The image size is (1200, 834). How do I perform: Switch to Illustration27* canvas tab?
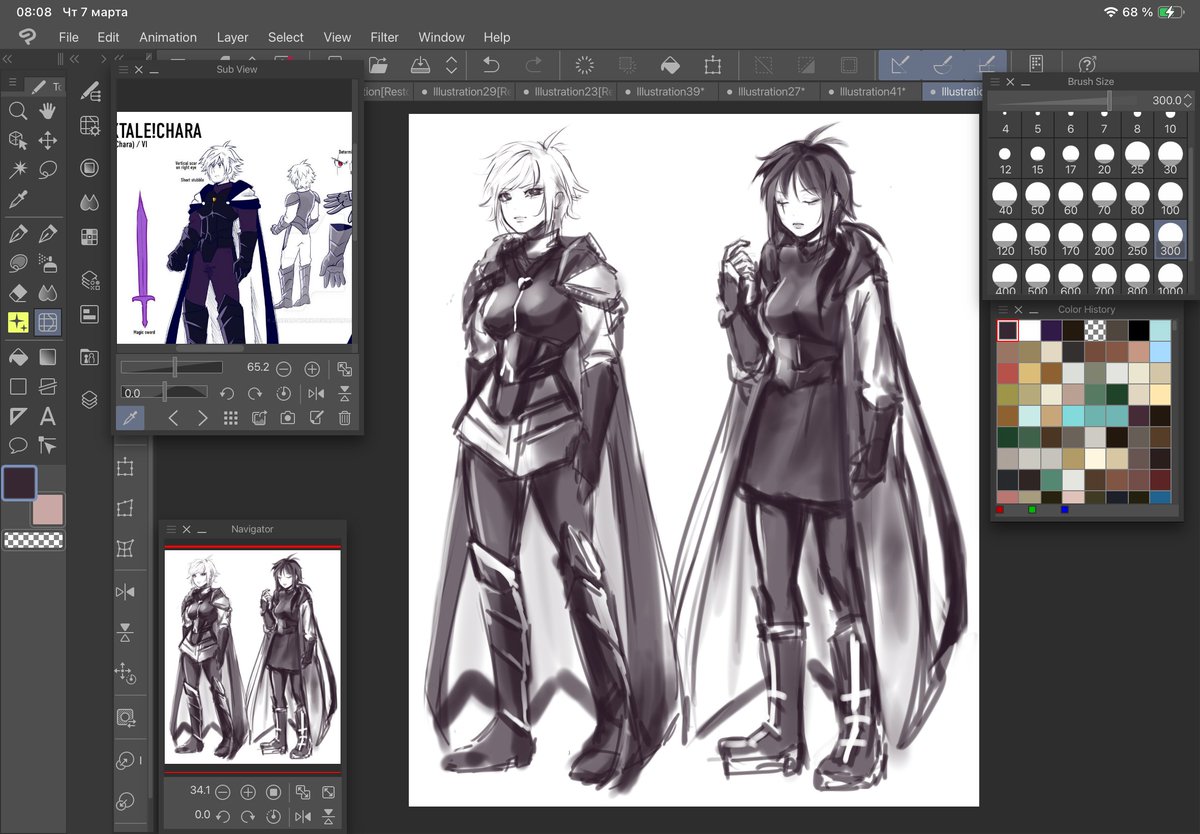pos(770,92)
